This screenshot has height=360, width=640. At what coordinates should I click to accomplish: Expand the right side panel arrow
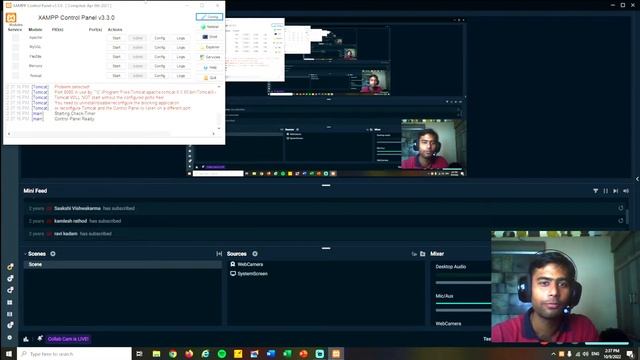click(637, 179)
